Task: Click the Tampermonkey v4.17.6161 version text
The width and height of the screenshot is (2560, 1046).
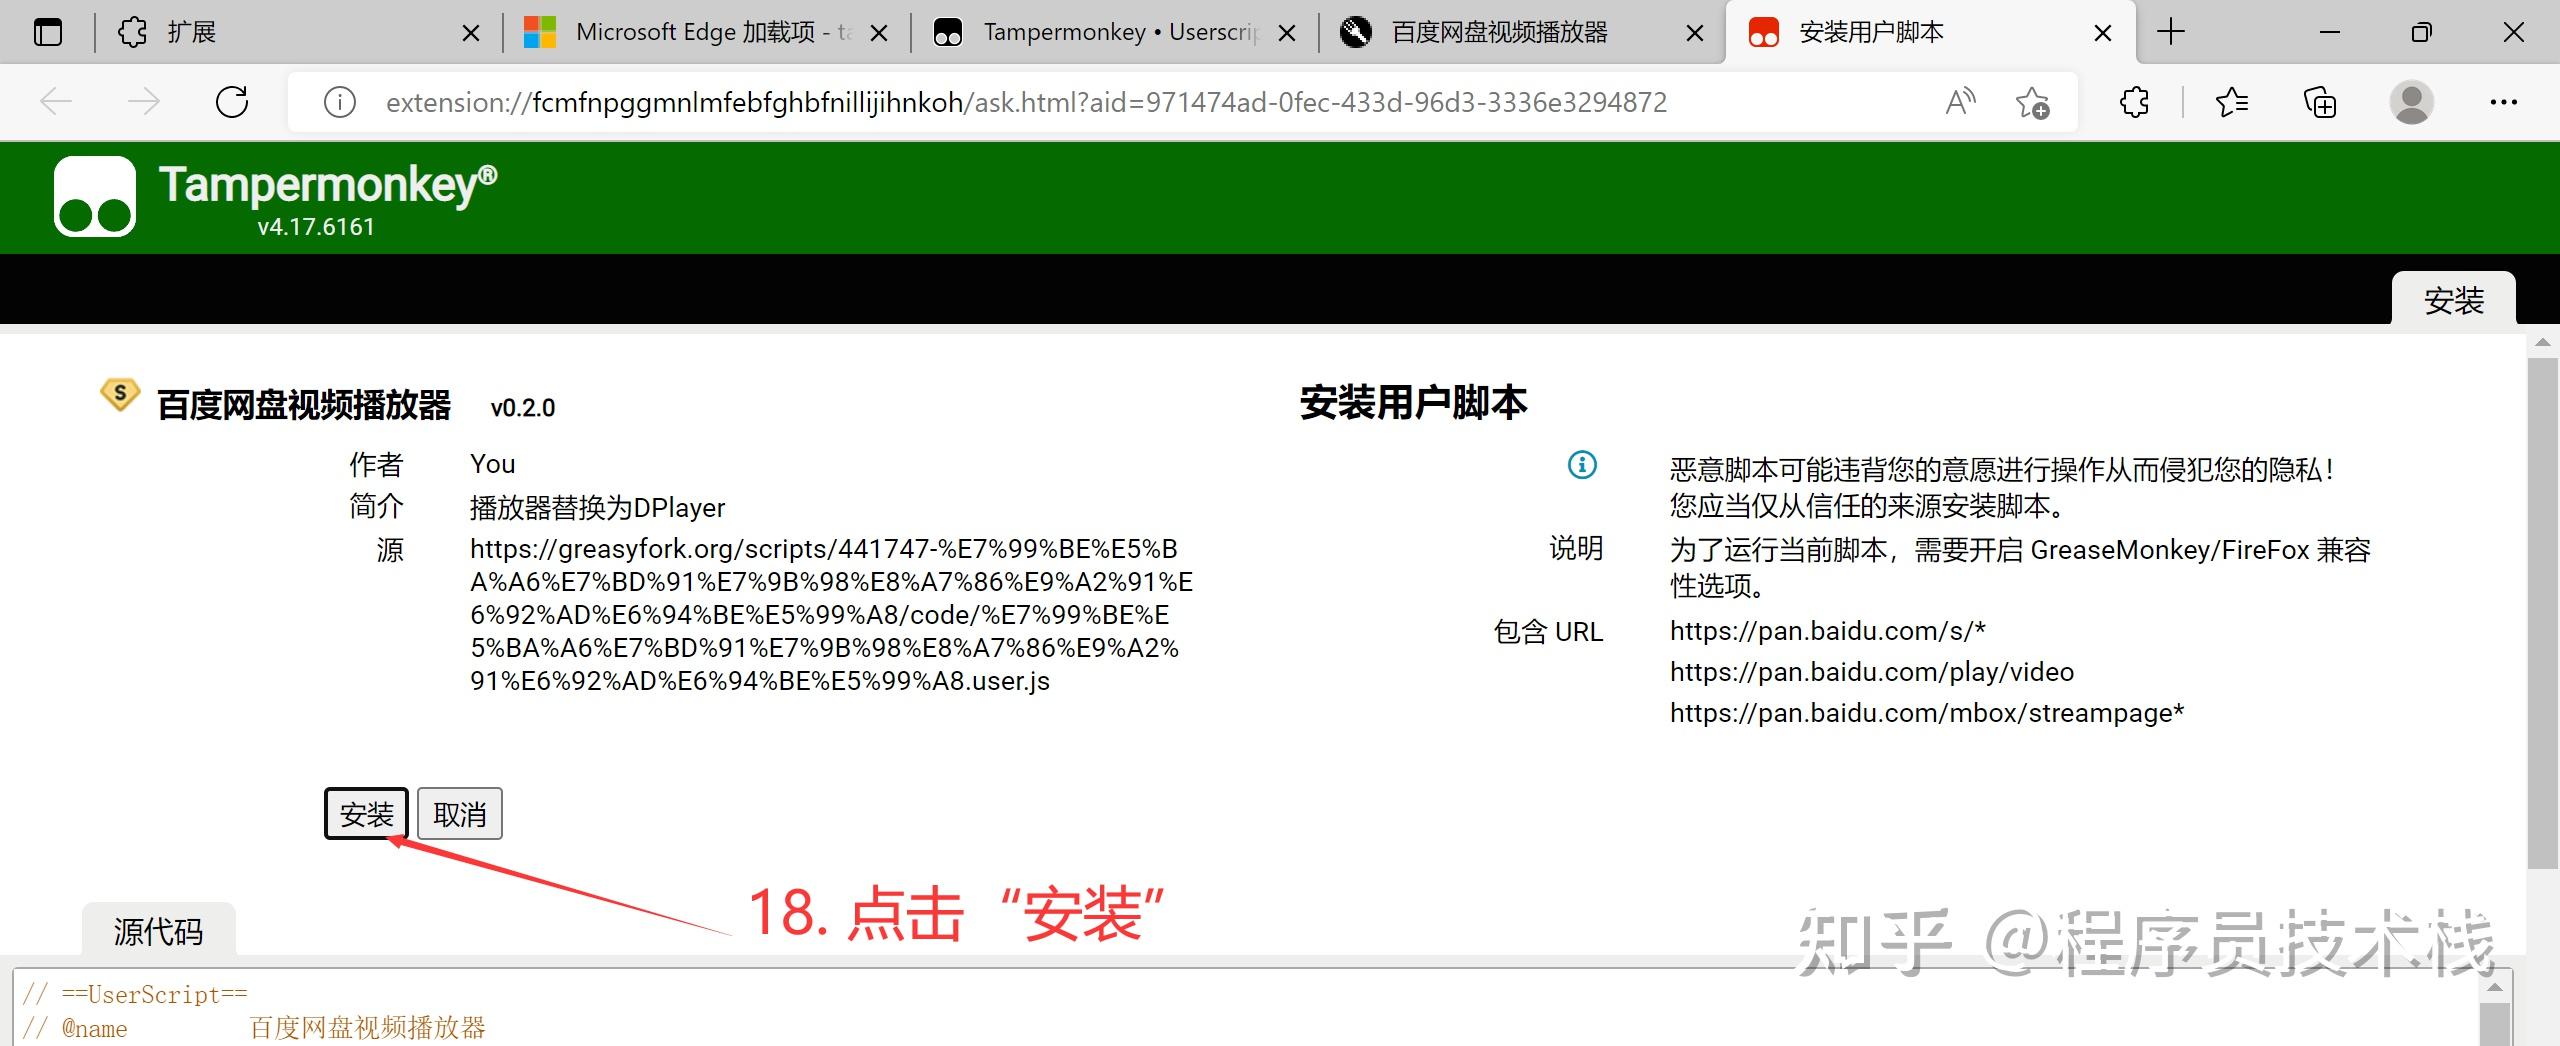Action: click(x=316, y=227)
